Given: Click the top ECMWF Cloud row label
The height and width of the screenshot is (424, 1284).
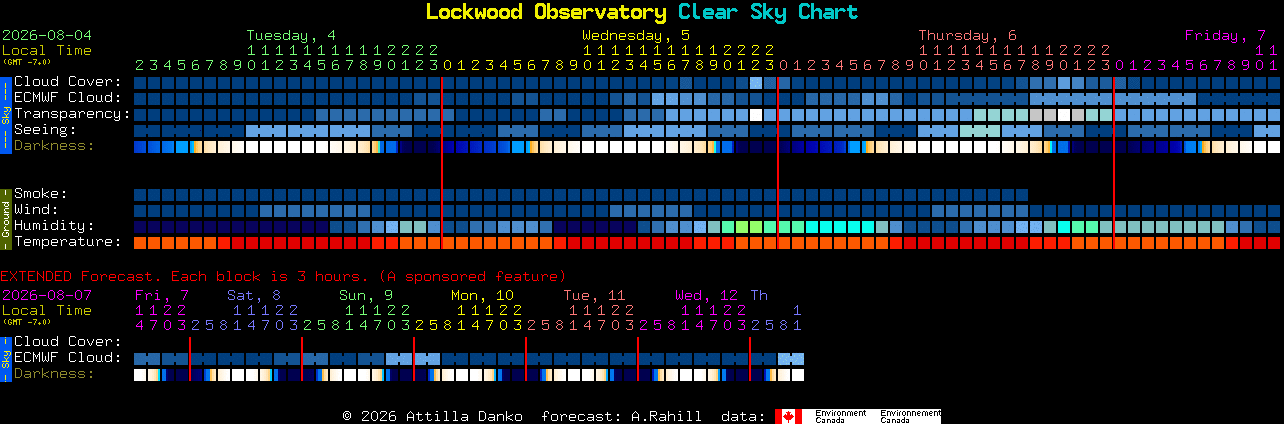Looking at the screenshot, I should [68, 98].
